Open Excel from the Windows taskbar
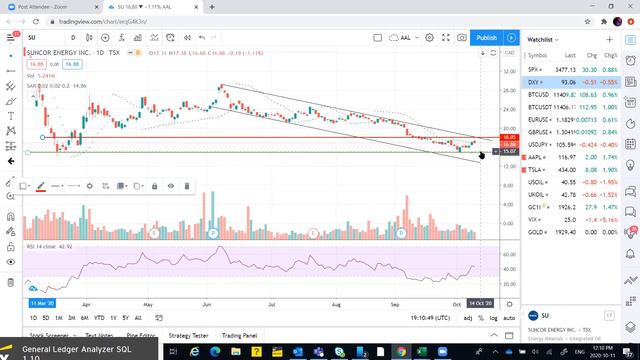 pos(421,351)
